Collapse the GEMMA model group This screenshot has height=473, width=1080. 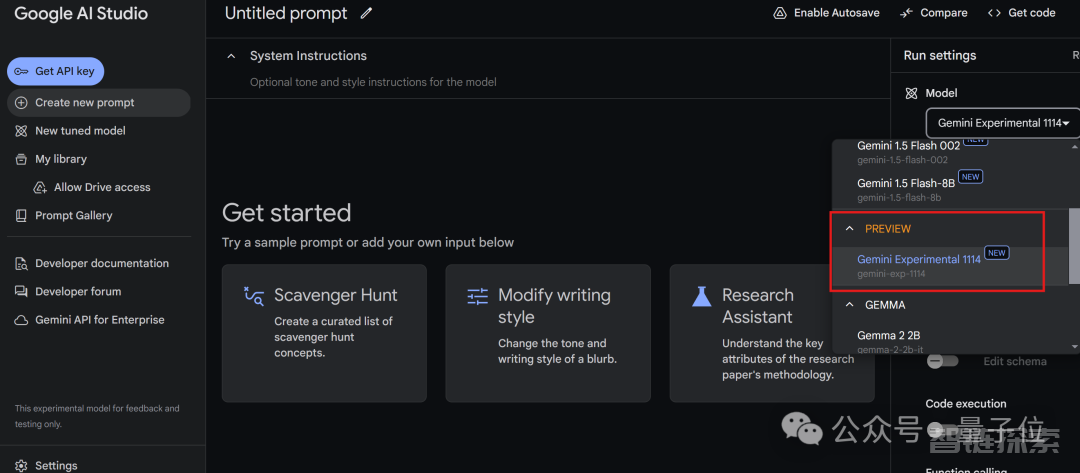849,304
